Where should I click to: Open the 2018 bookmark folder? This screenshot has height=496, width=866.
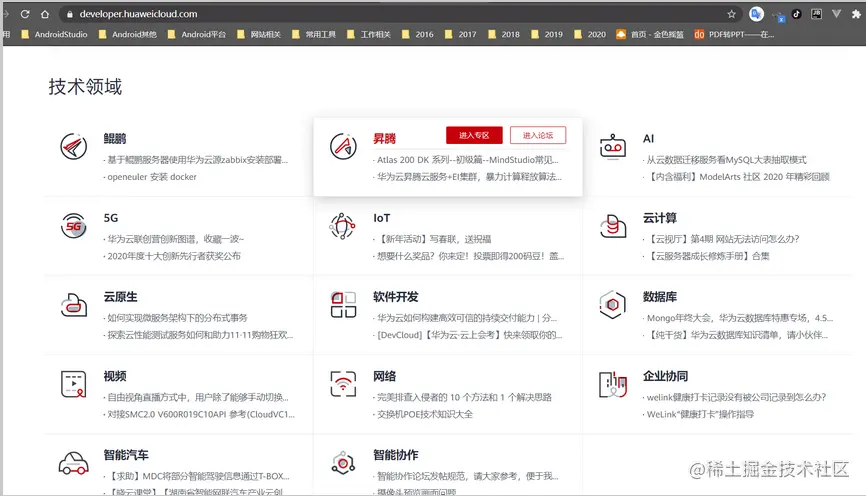pos(504,34)
